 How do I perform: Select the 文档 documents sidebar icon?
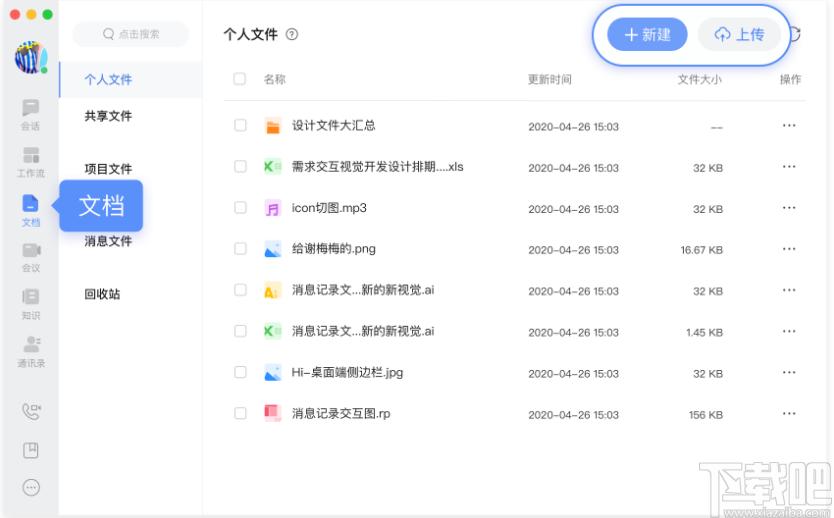pyautogui.click(x=30, y=210)
